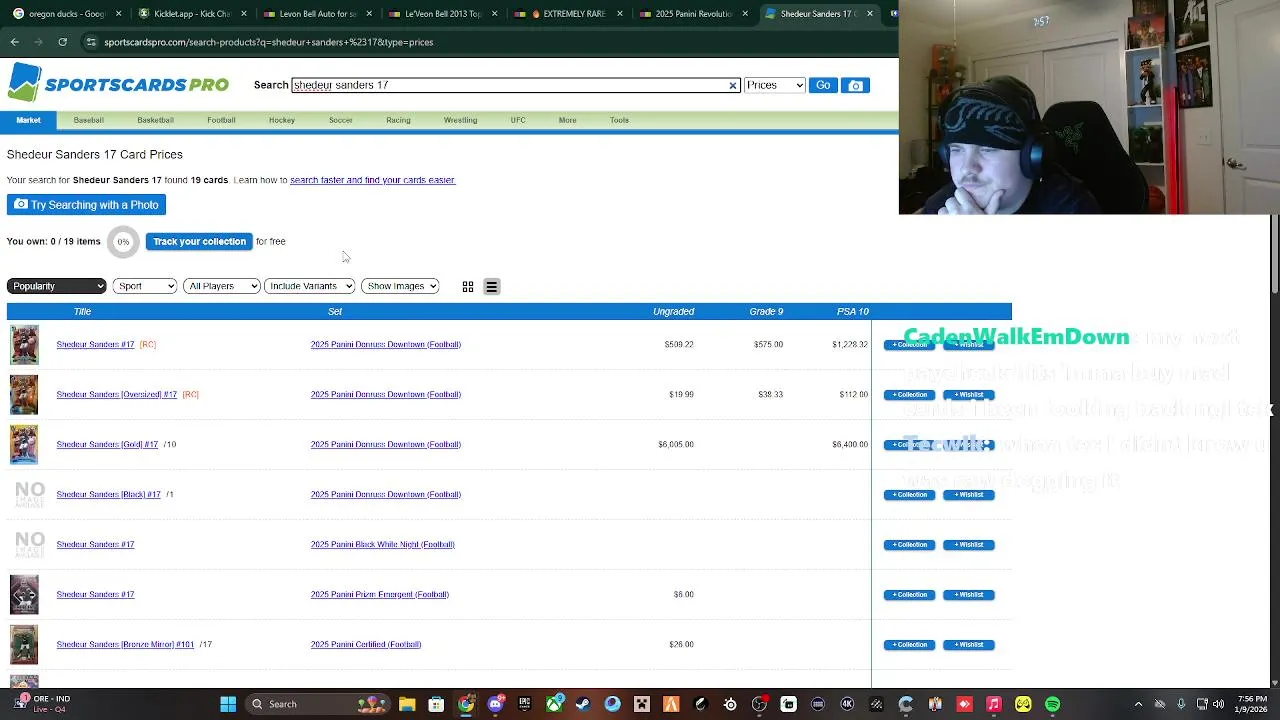Open the Football menu
This screenshot has height=720, width=1280.
click(221, 120)
